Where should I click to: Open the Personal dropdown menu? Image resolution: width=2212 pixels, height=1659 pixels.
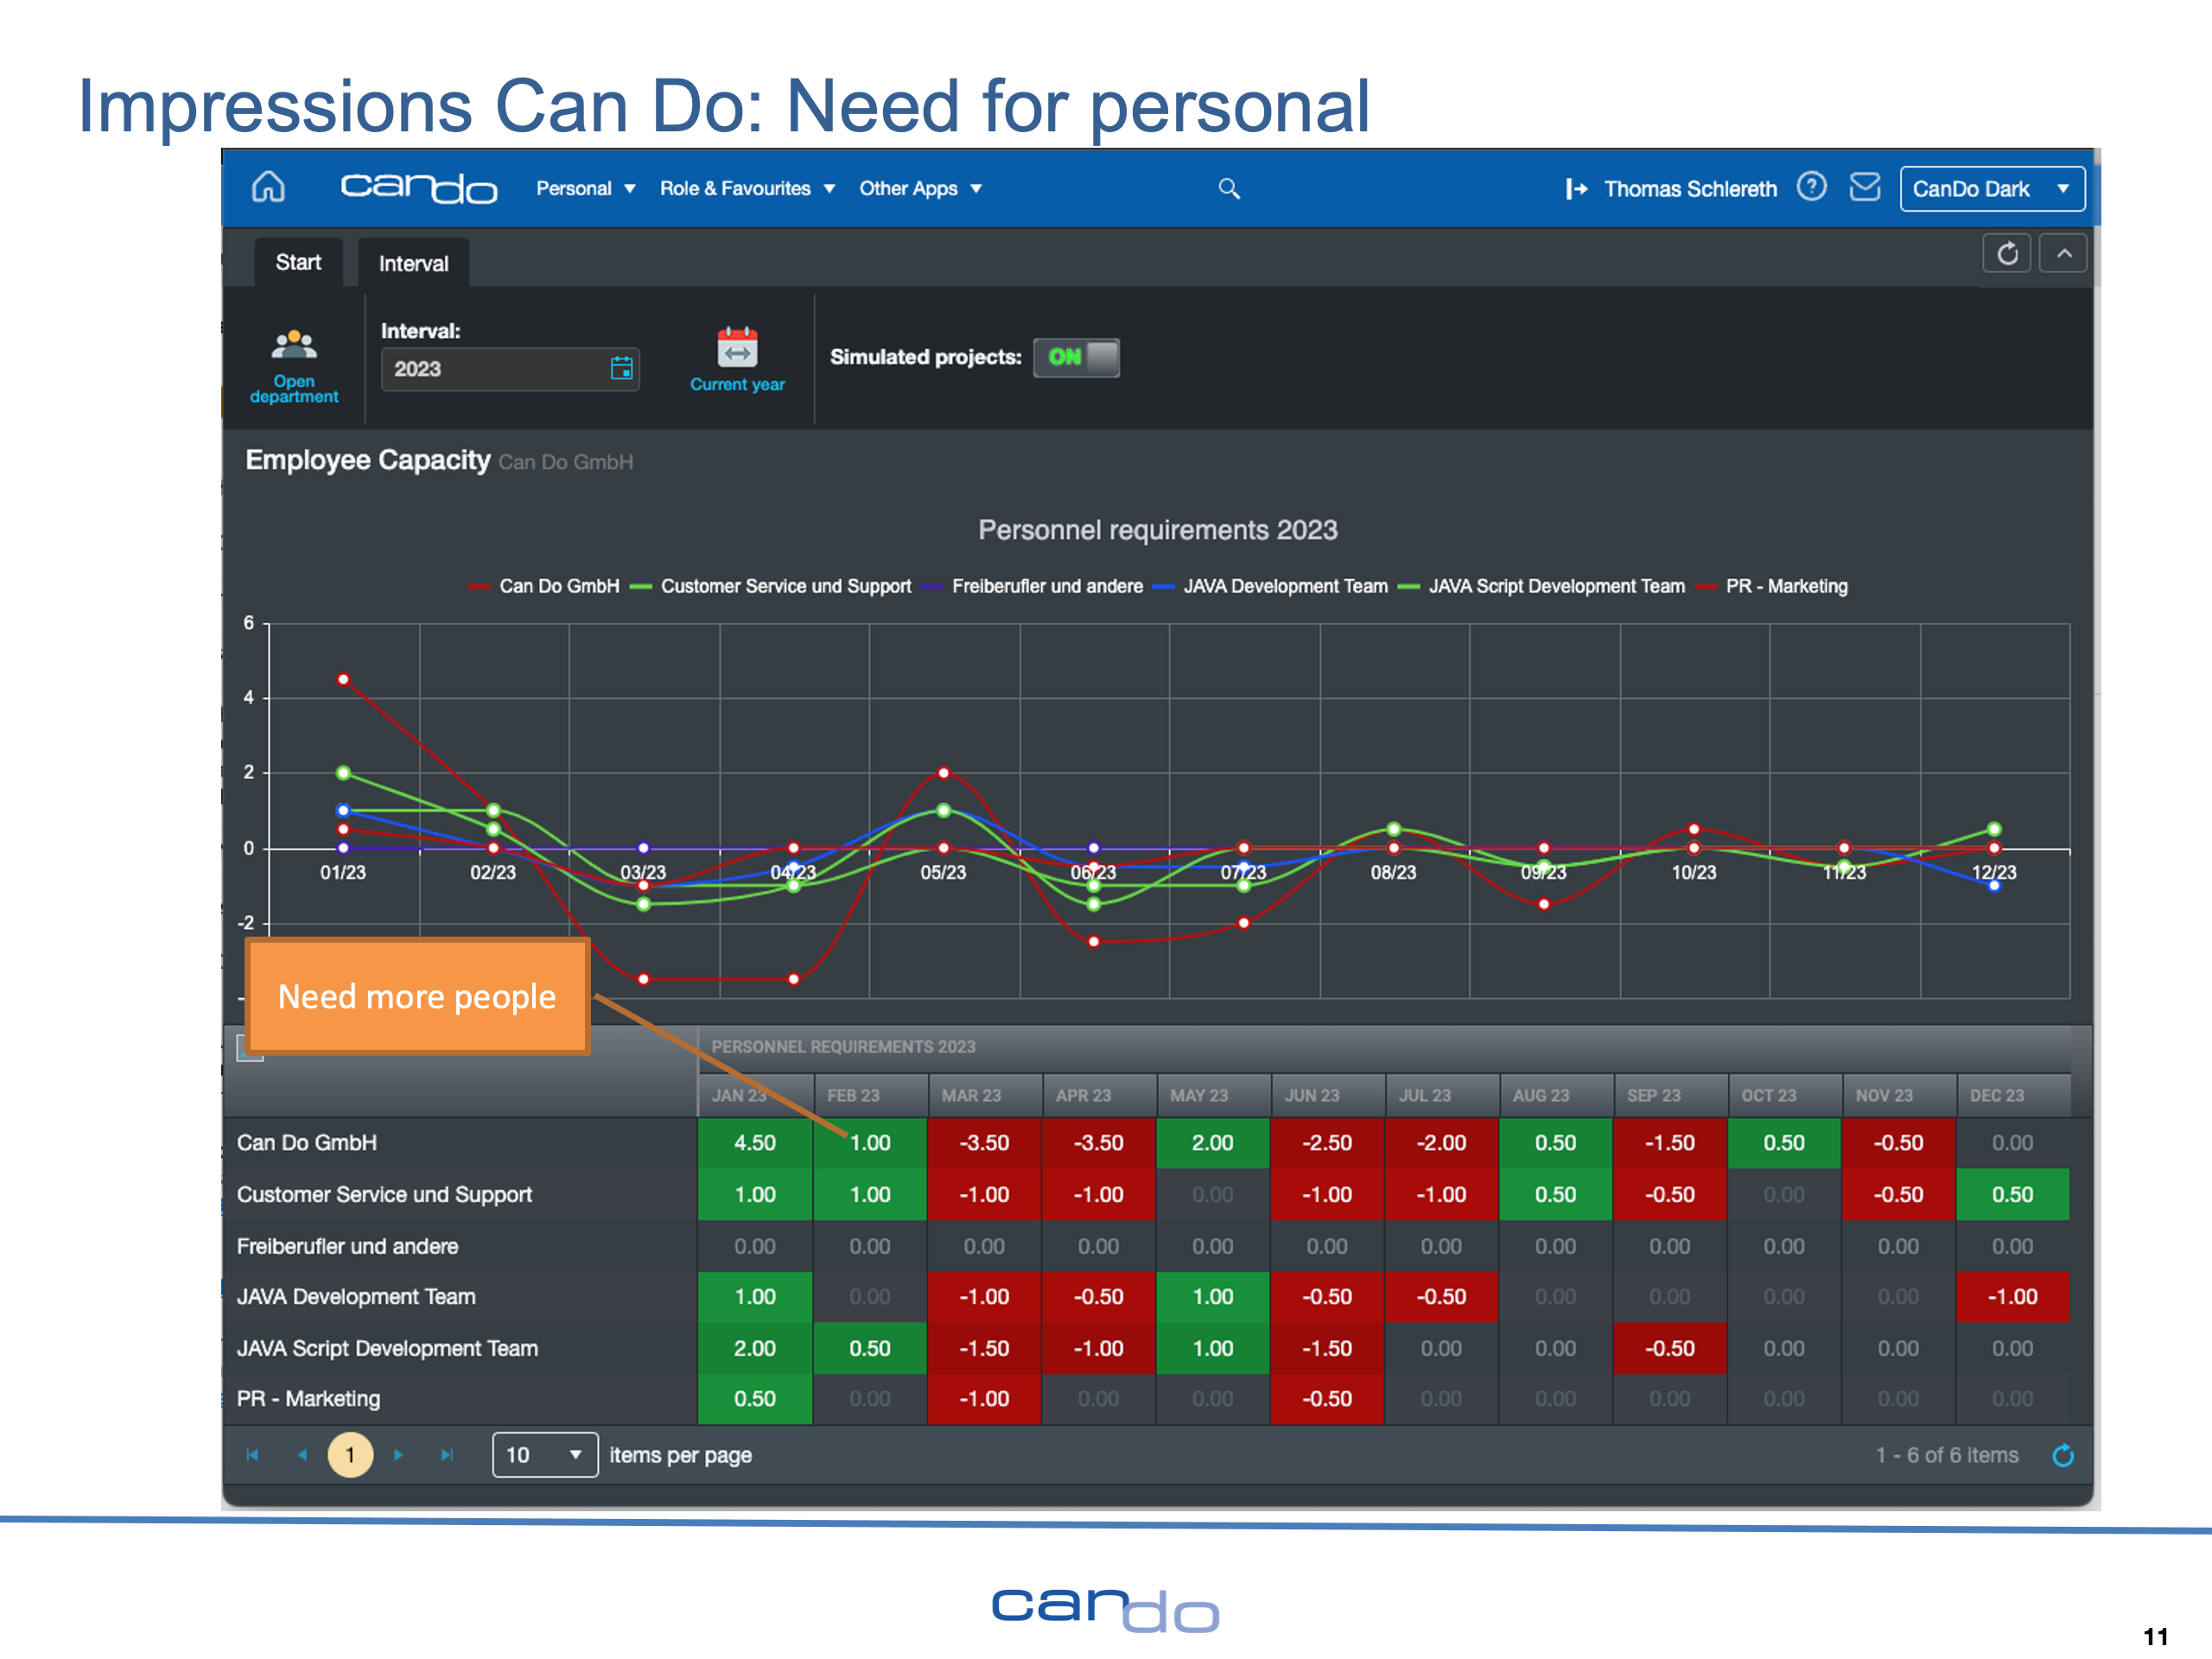pos(586,189)
